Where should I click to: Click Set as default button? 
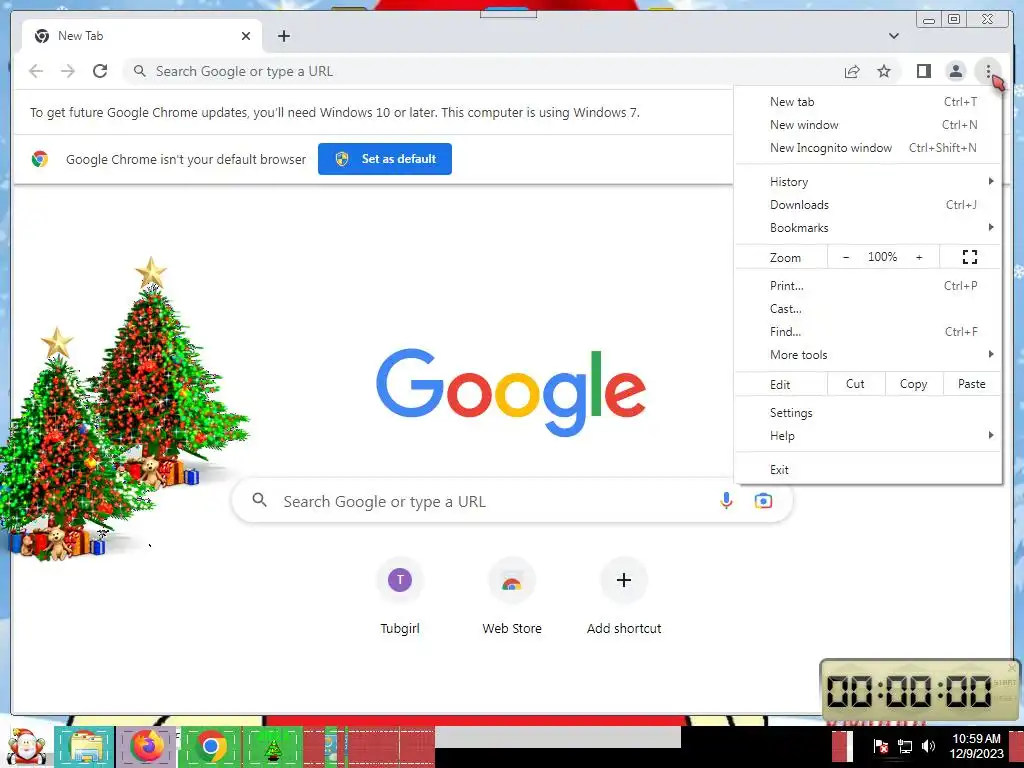(385, 159)
